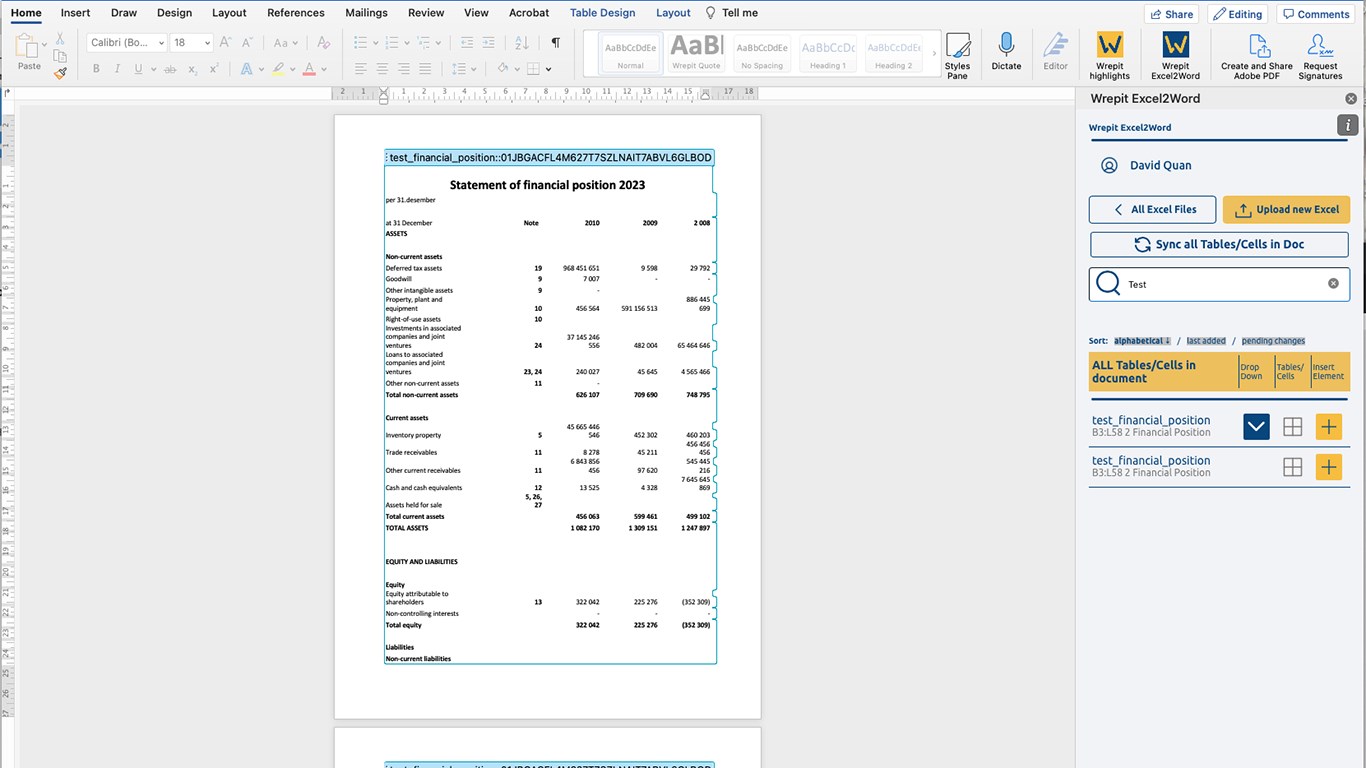Image resolution: width=1366 pixels, height=768 pixels.
Task: Justify the text
Action: tap(426, 69)
